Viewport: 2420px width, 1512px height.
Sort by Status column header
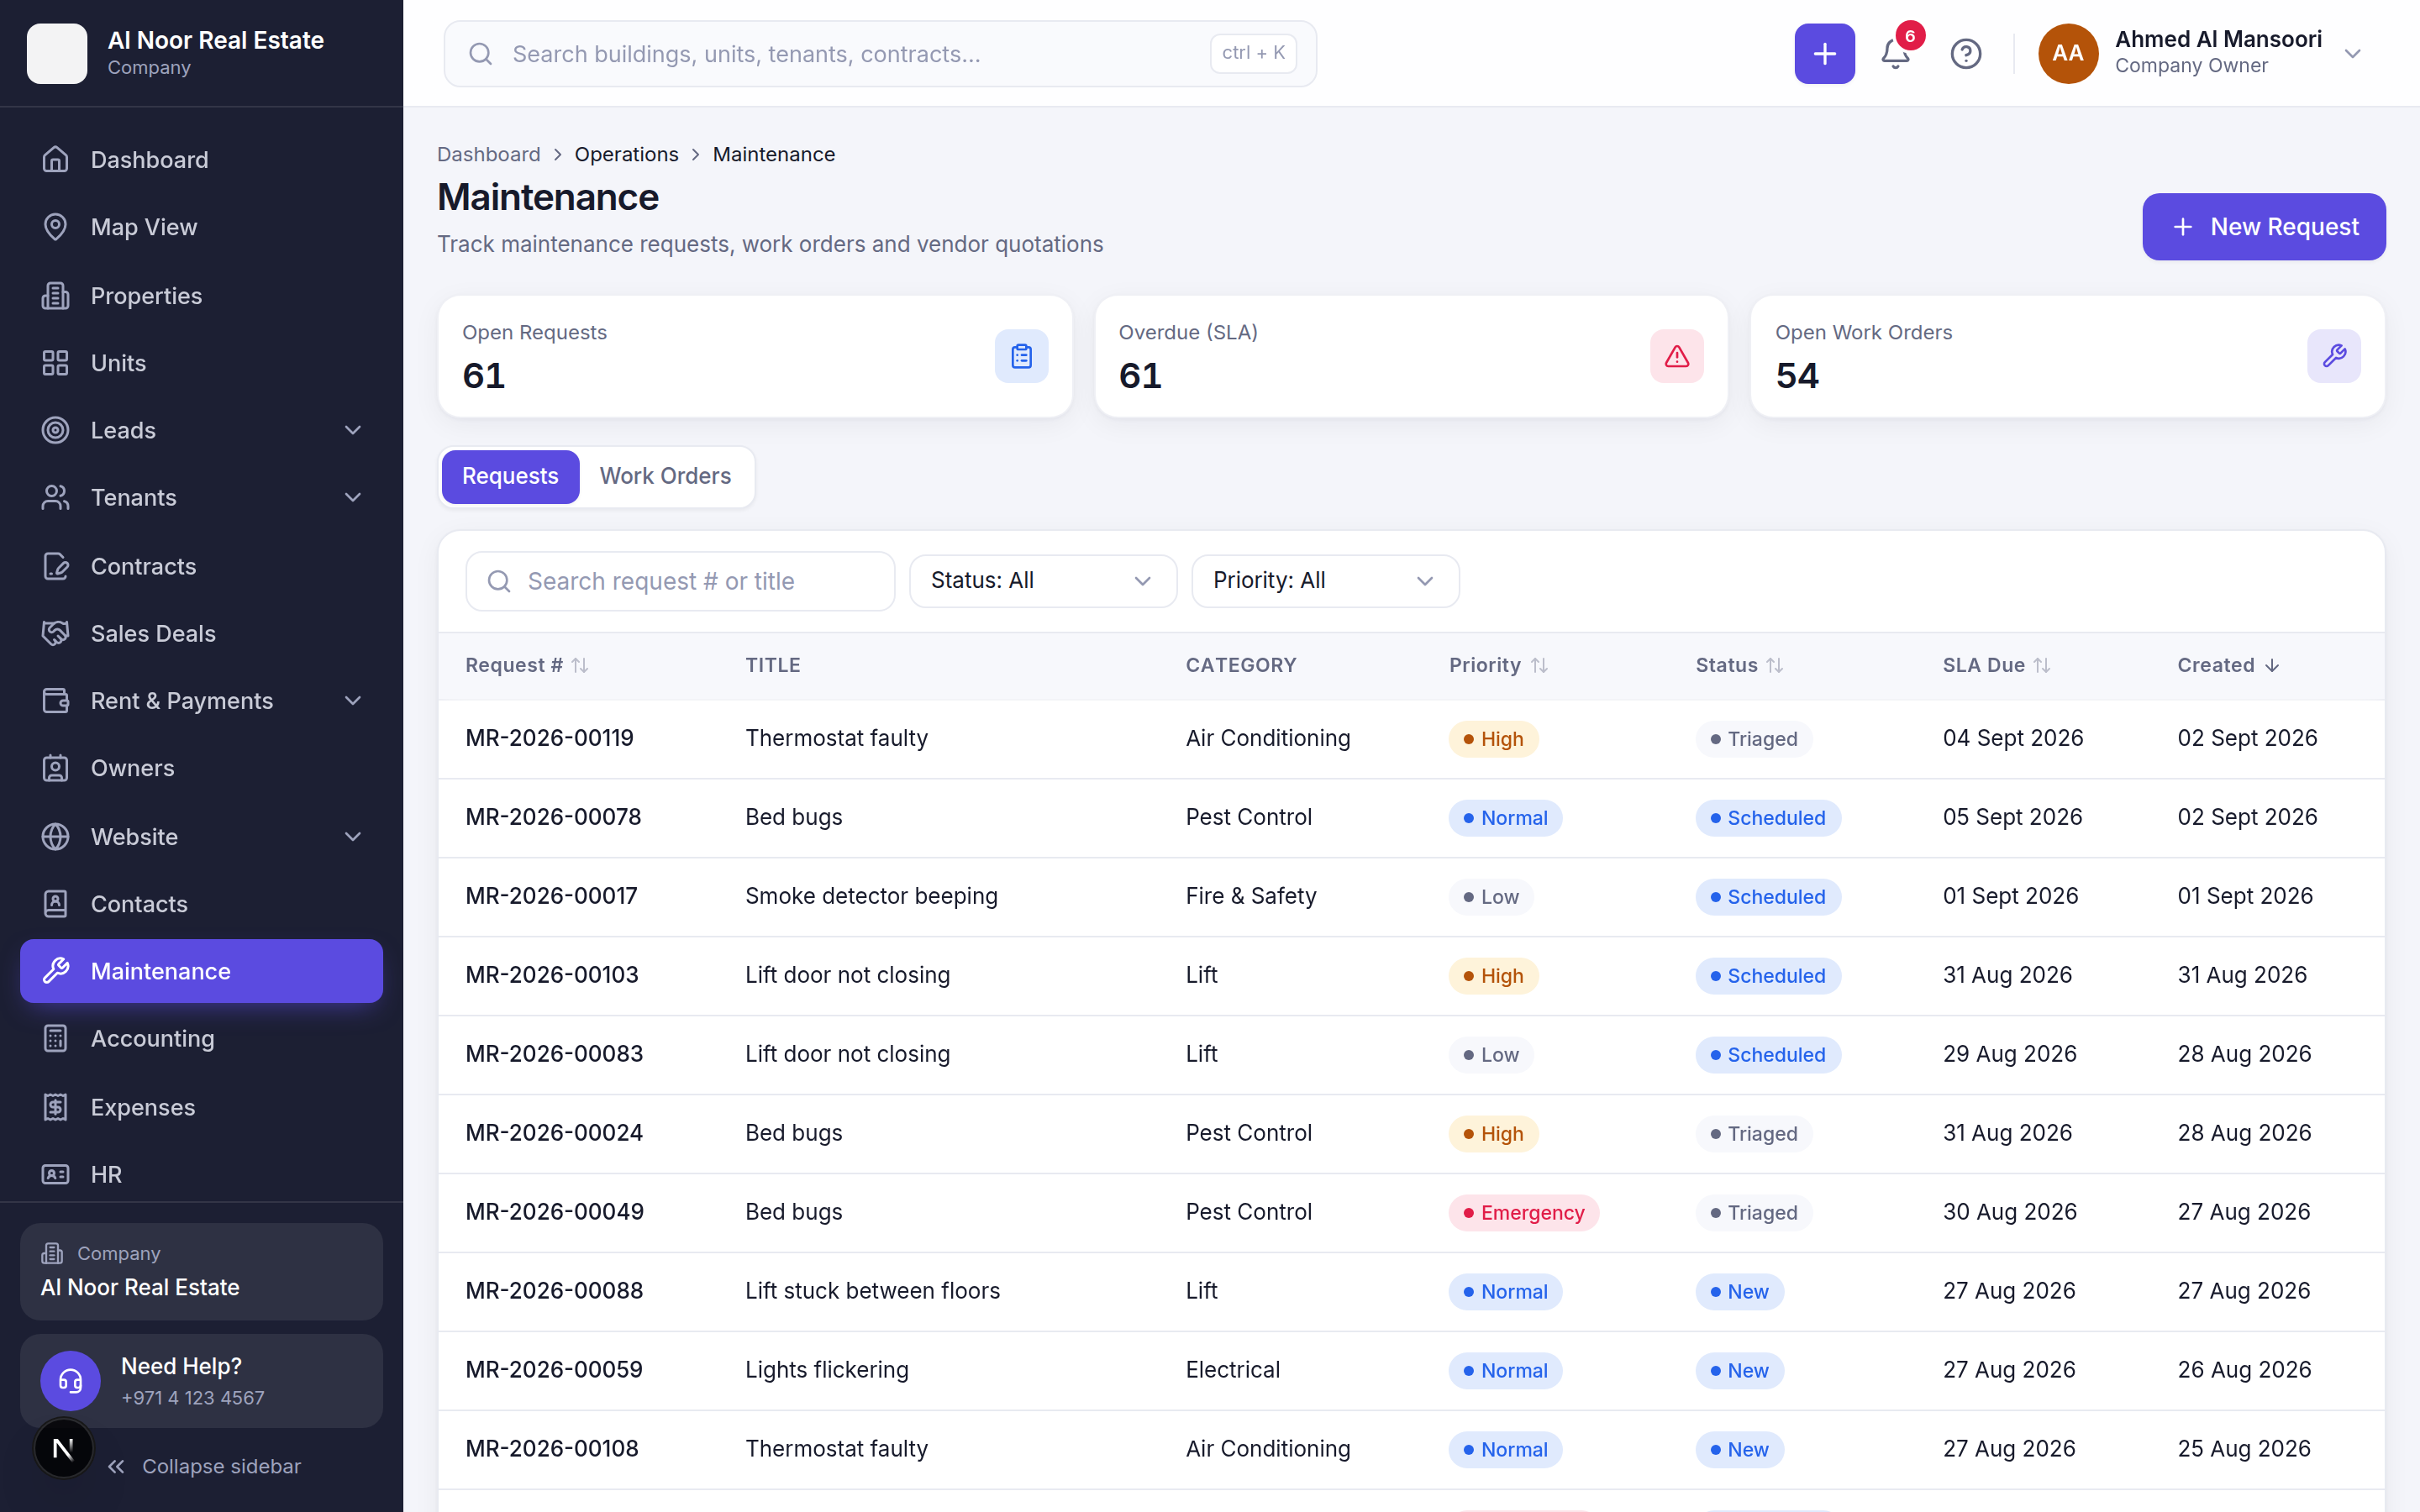pos(1739,665)
